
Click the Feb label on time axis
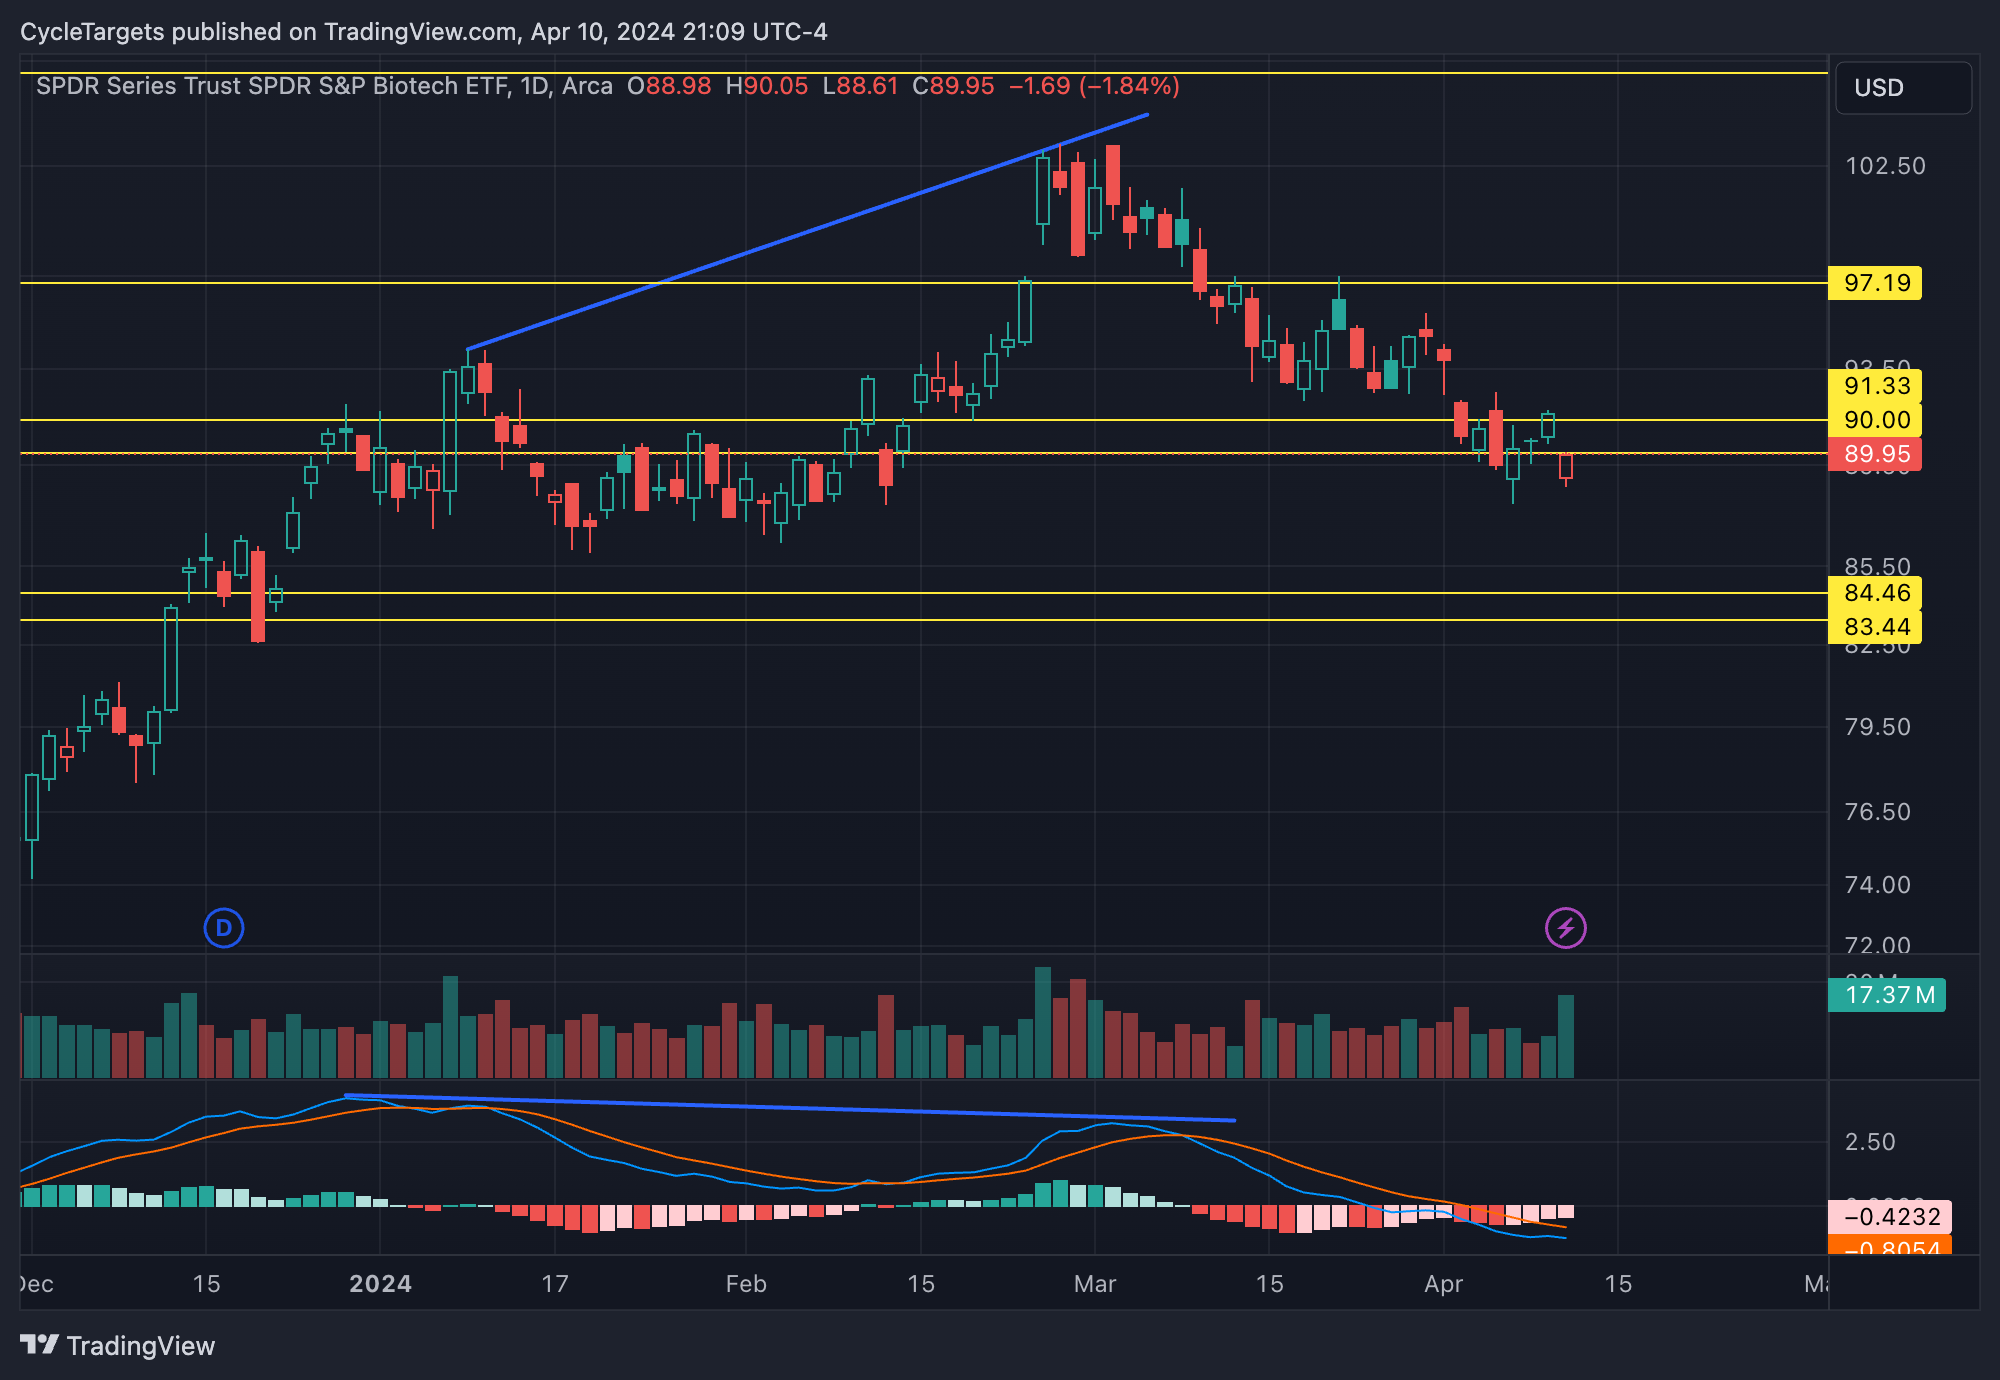coord(746,1284)
